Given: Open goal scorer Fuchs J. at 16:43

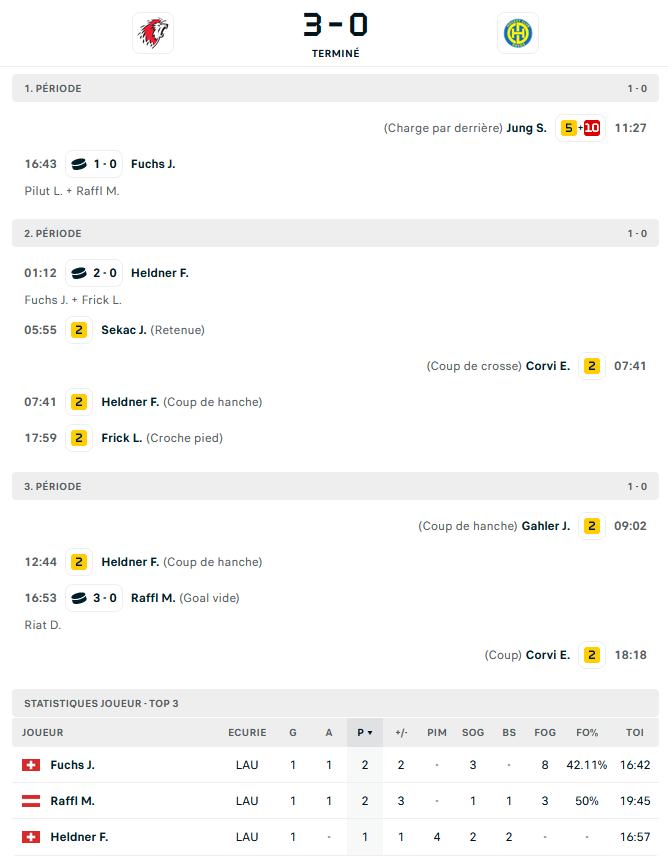Looking at the screenshot, I should pos(153,164).
